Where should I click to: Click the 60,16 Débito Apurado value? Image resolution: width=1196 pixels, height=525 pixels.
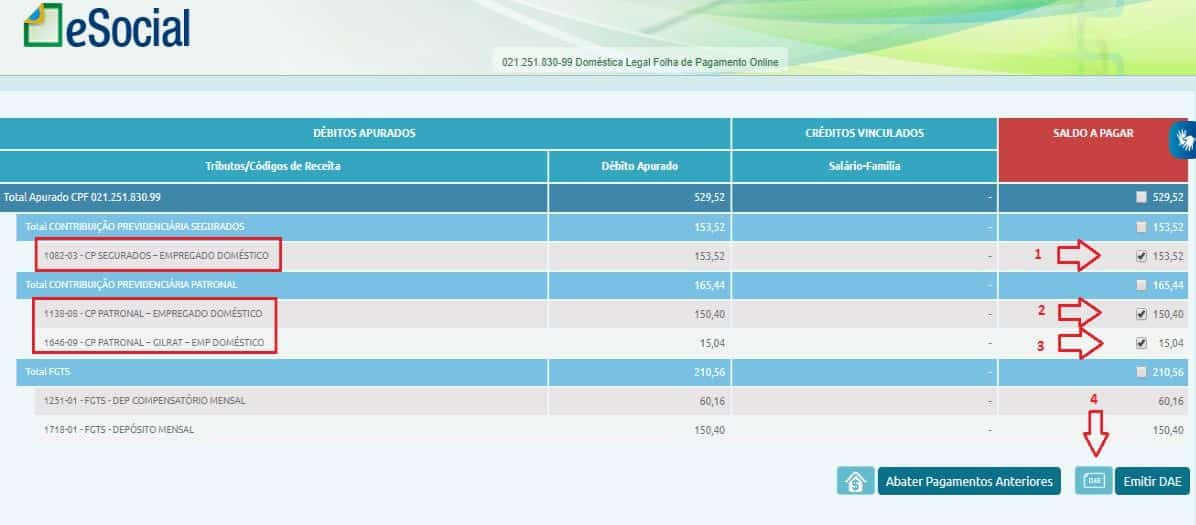pyautogui.click(x=712, y=401)
